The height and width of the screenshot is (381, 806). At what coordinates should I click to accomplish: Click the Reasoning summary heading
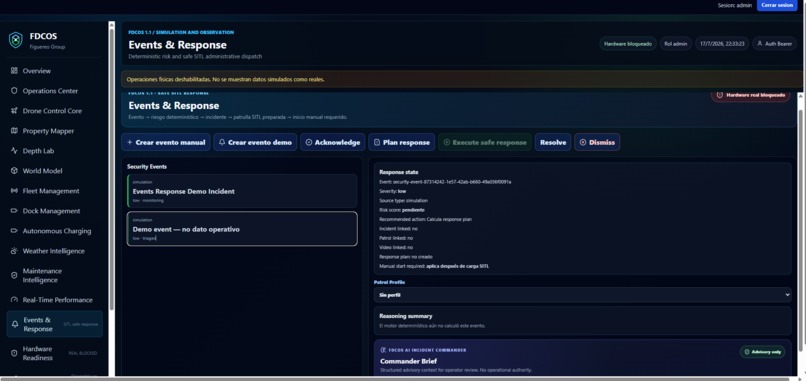tap(406, 316)
